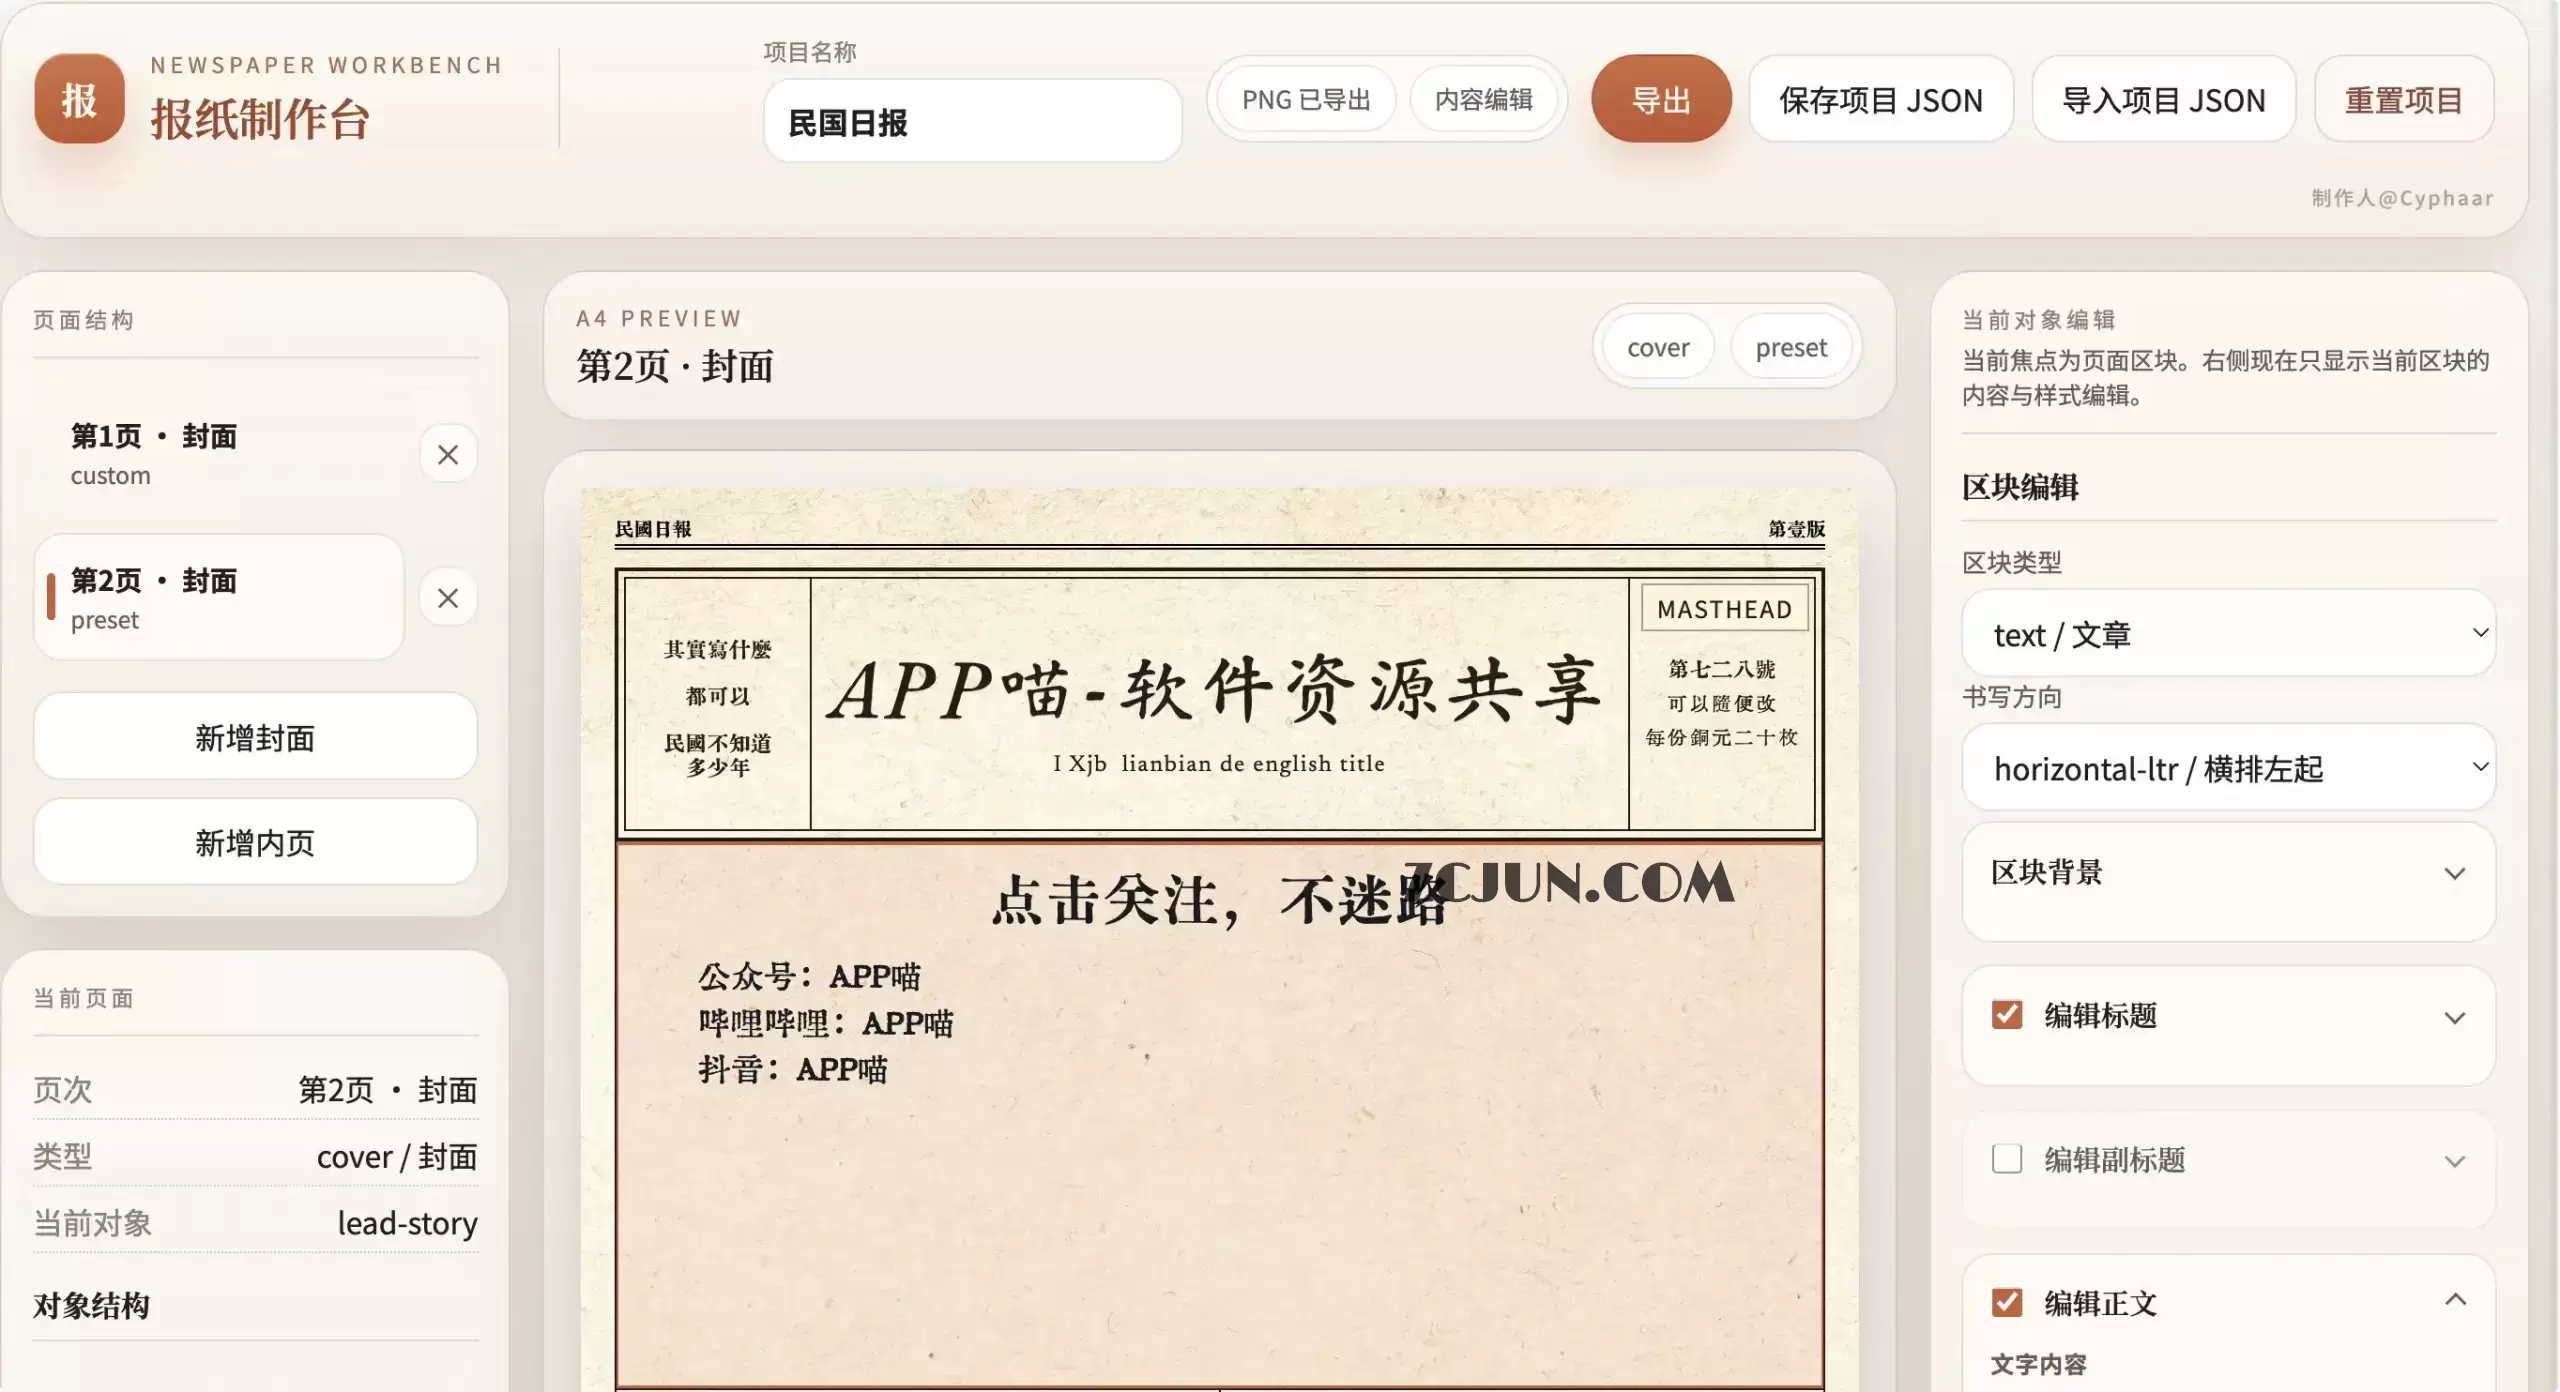The image size is (2560, 1392).
Task: Click 导入项目 JSON button
Action: [2163, 99]
